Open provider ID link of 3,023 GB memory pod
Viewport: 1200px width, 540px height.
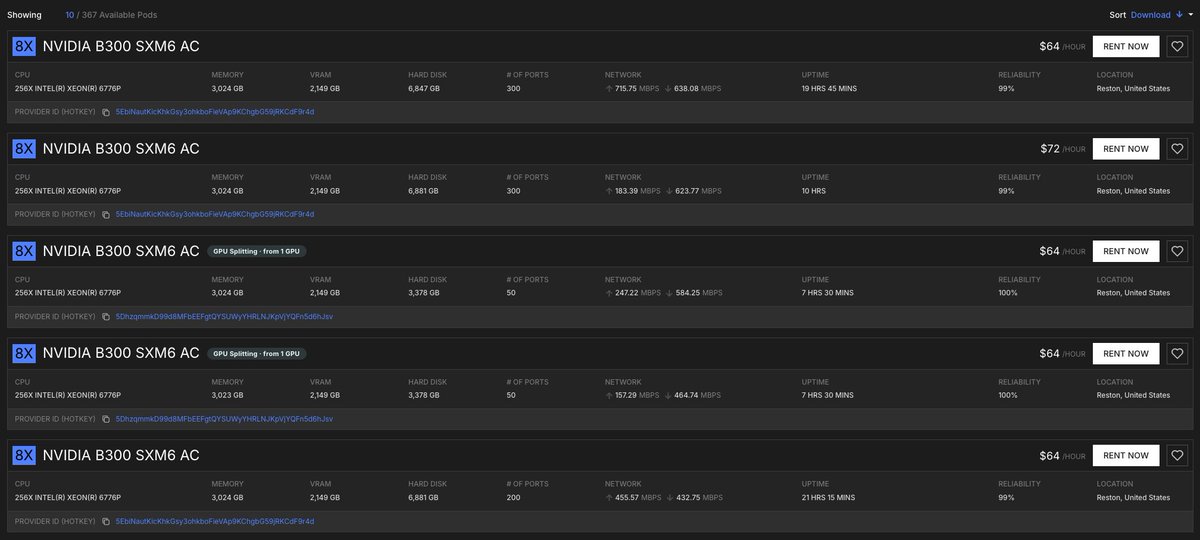(x=224, y=418)
